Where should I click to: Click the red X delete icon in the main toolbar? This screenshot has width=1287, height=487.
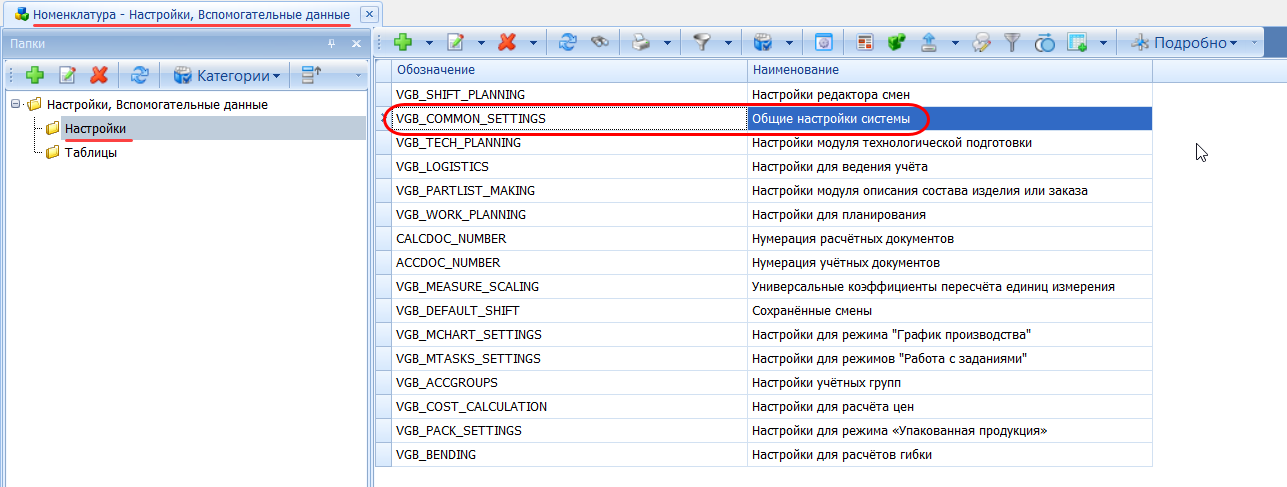point(507,43)
